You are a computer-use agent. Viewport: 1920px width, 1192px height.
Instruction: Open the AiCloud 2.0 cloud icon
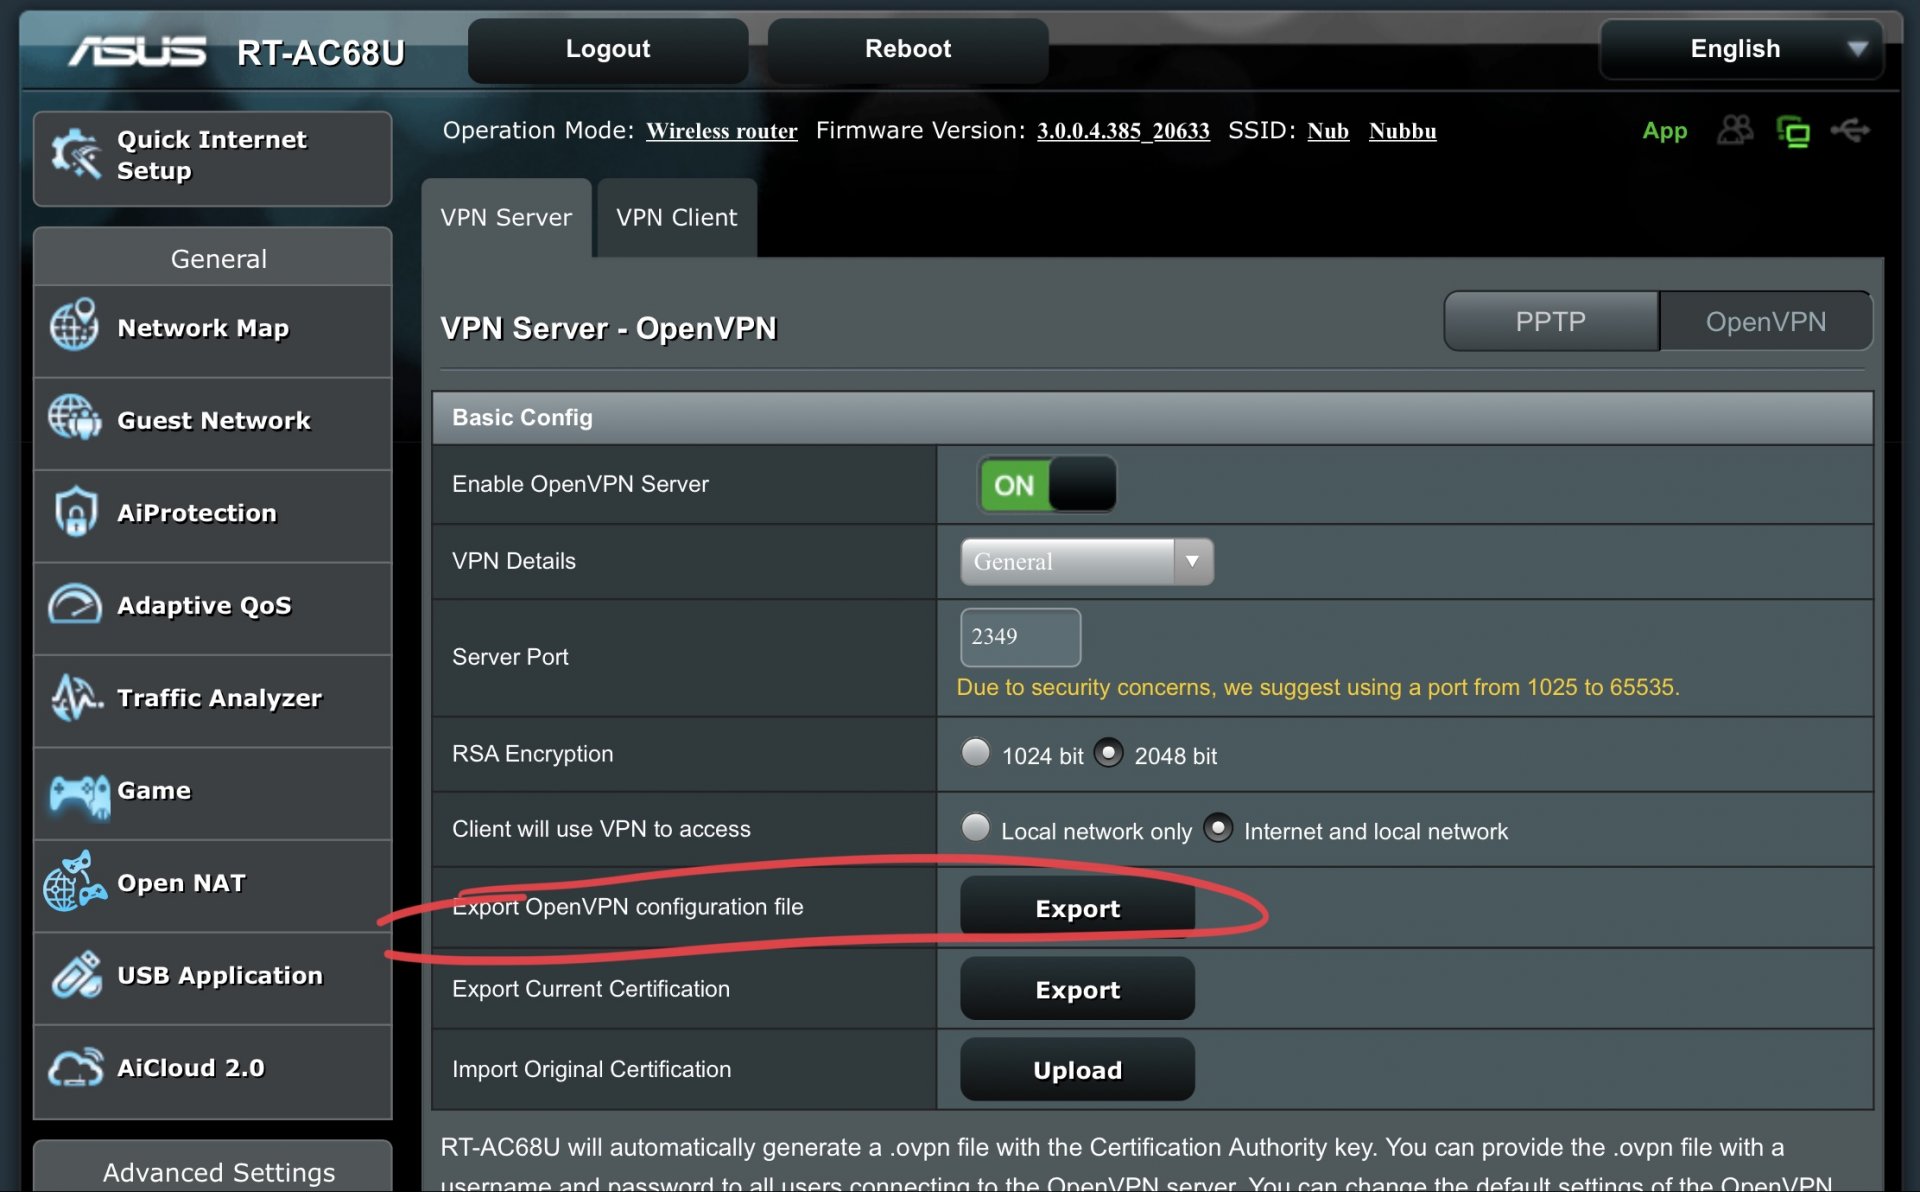(x=76, y=1067)
